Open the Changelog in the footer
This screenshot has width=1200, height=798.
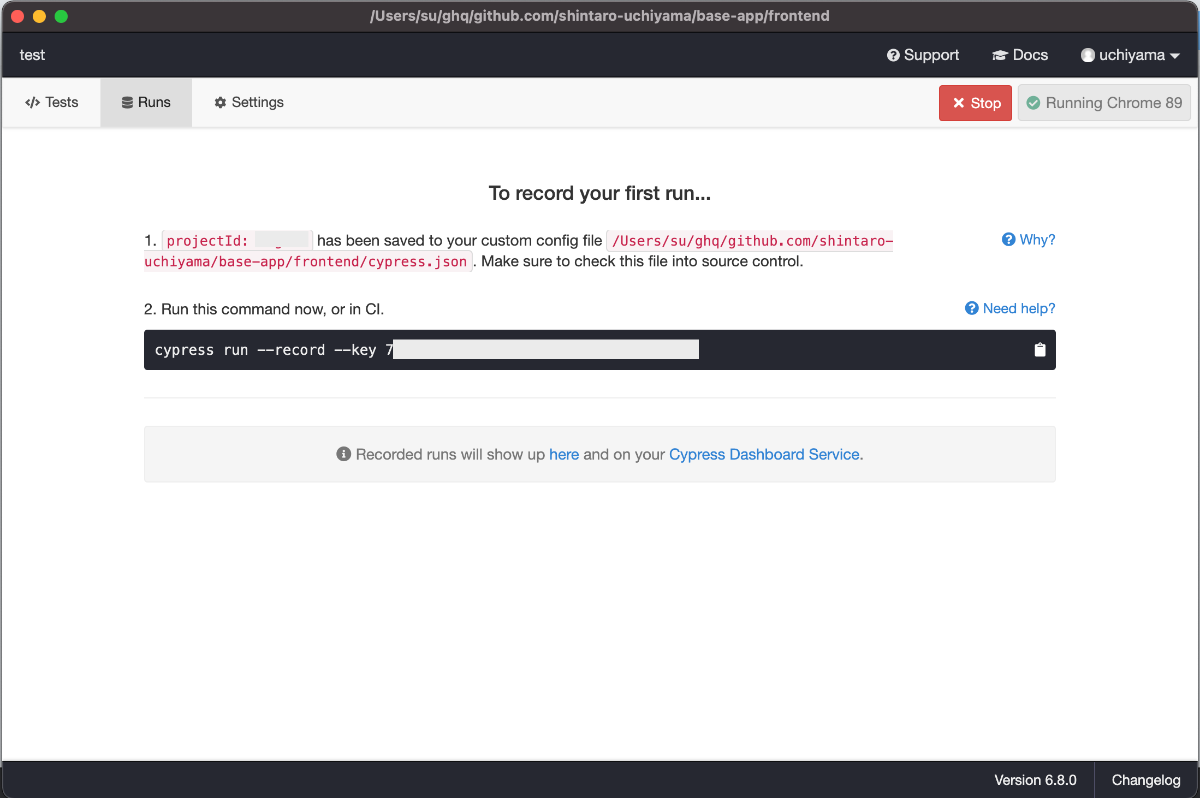pos(1146,780)
